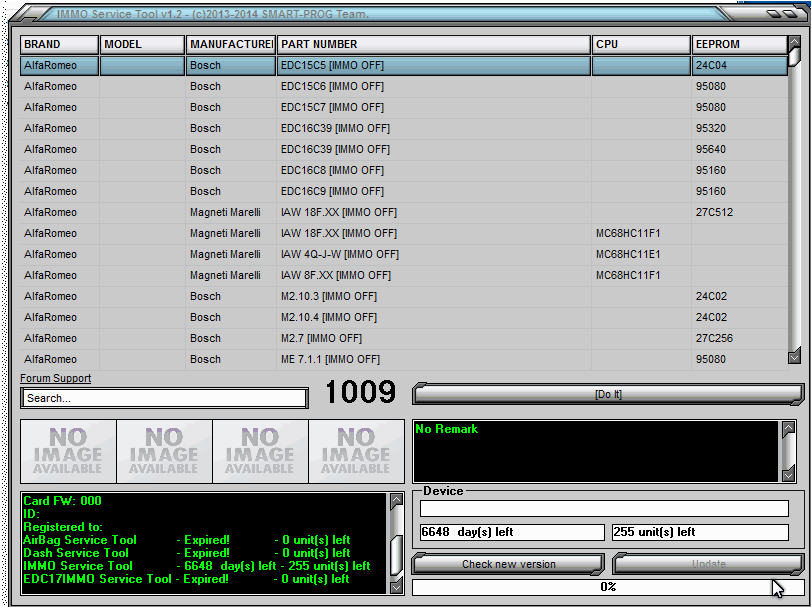Click the 1009 counter number
This screenshot has height=607, width=812.
point(360,392)
